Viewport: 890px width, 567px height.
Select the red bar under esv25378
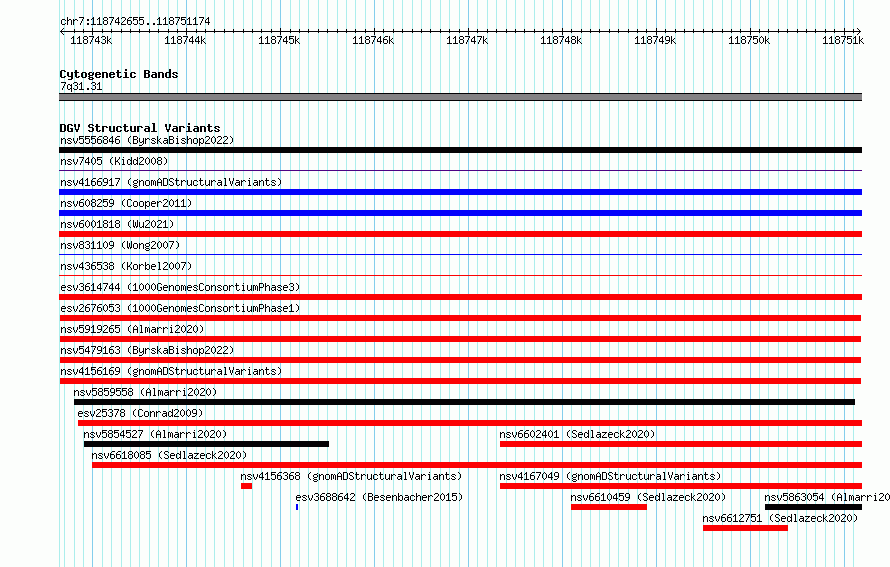[469, 423]
